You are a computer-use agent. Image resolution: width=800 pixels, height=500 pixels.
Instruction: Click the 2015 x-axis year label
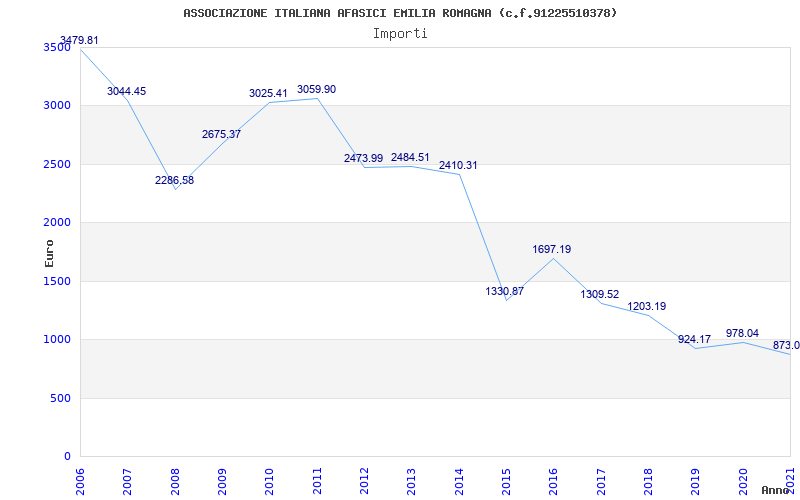(506, 481)
